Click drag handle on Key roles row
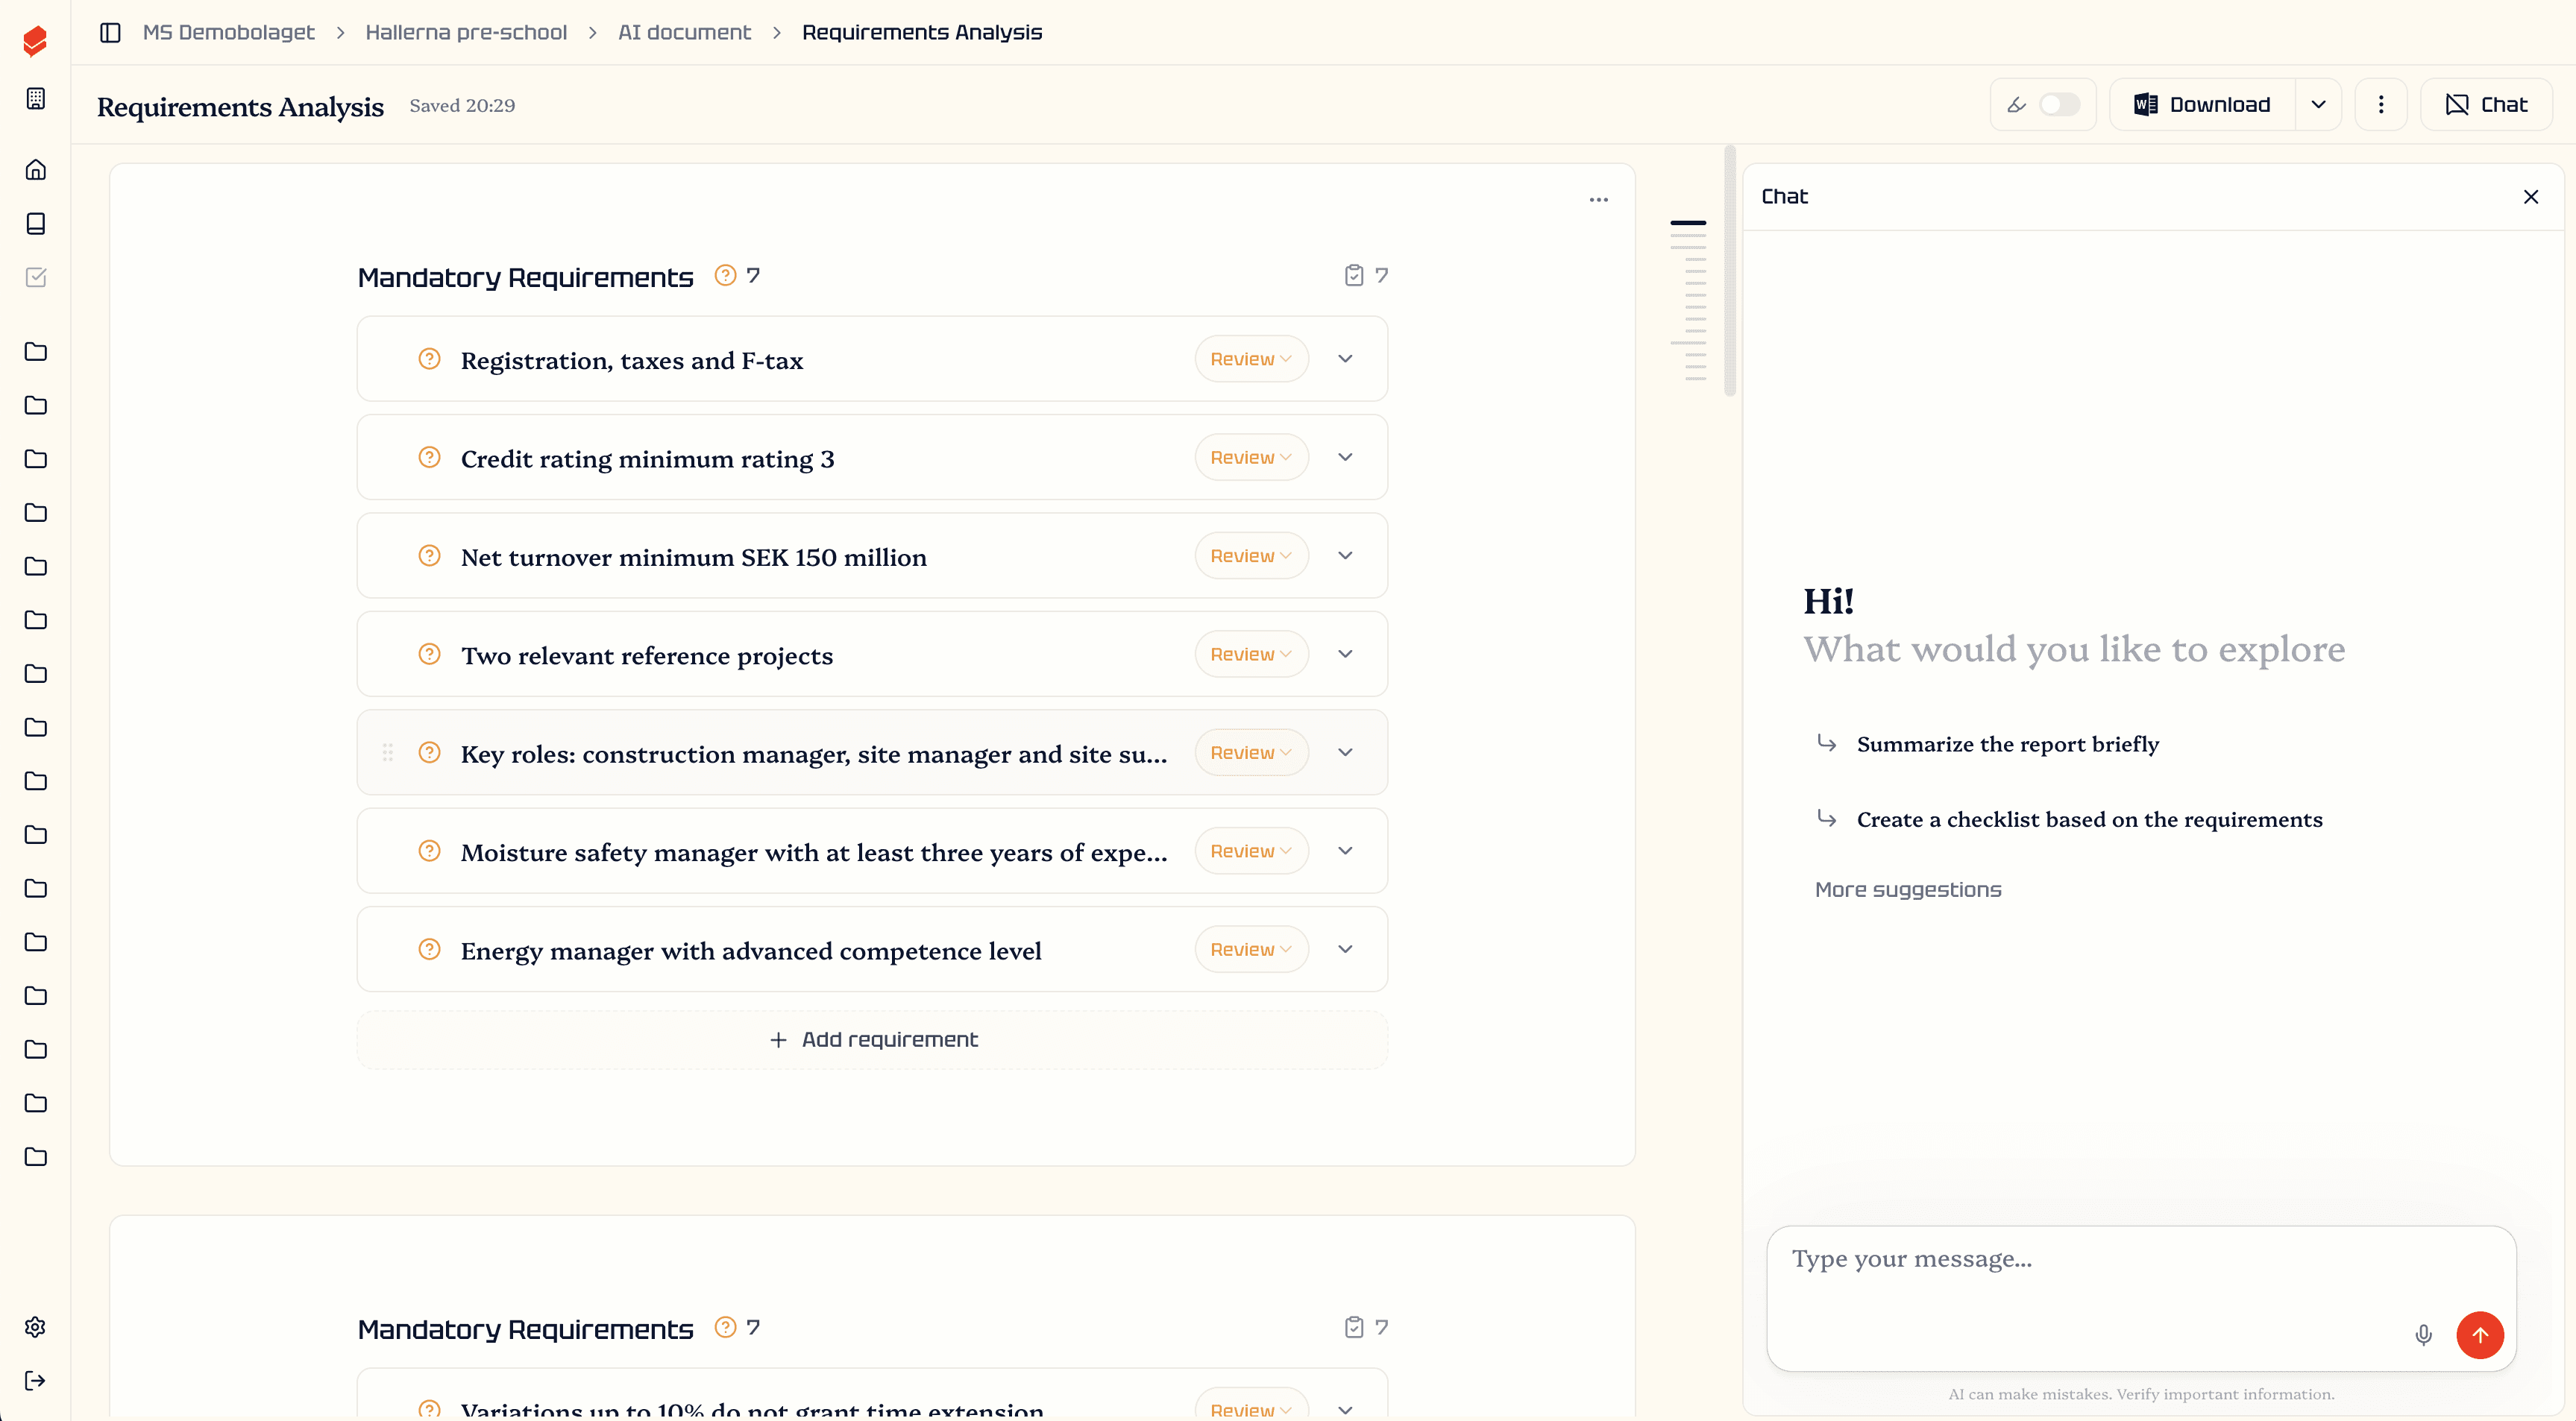Viewport: 2576px width, 1421px height. pos(388,753)
